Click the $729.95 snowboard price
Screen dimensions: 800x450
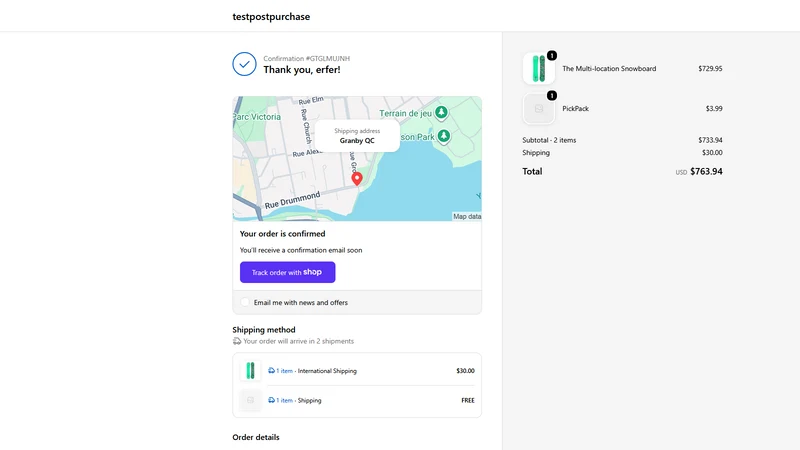tap(710, 68)
